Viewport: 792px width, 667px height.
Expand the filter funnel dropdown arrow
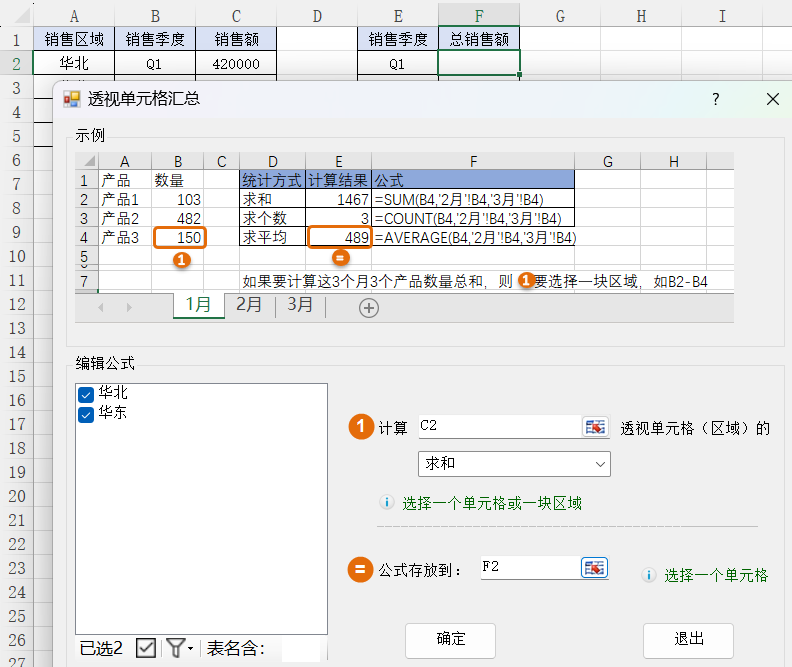(x=190, y=649)
